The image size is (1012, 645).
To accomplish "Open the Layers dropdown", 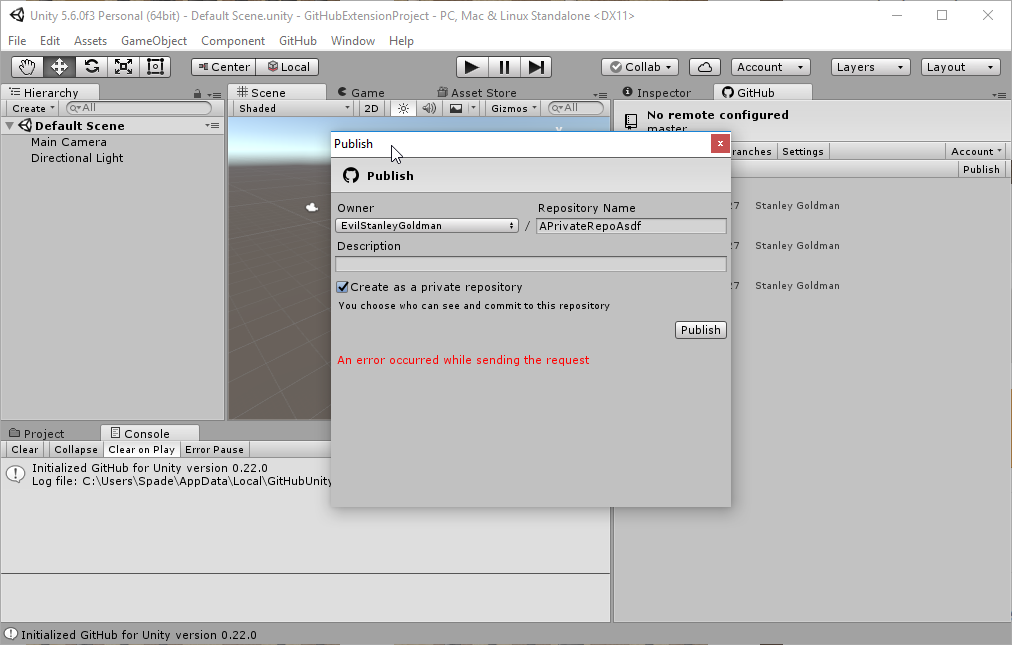I will pos(870,67).
